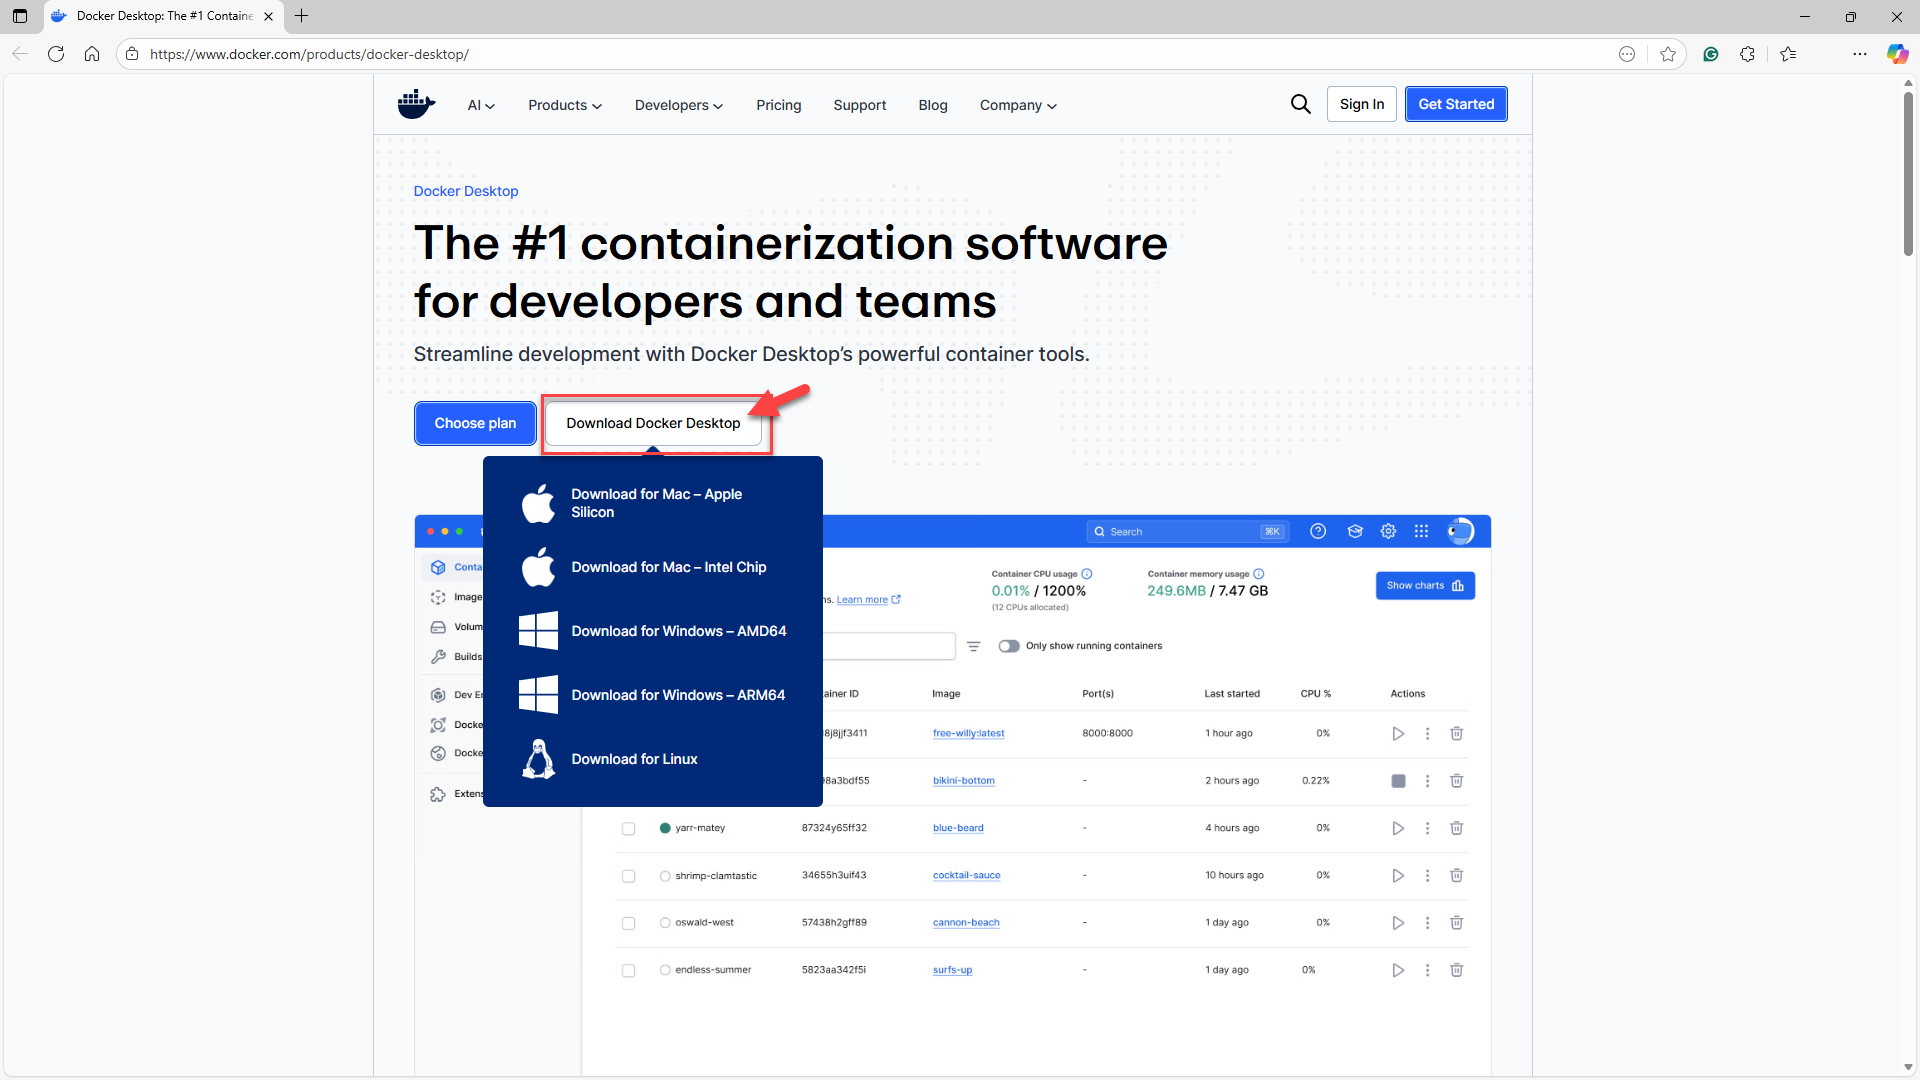Run the yarr-matey container with the play icon
Image resolution: width=1920 pixels, height=1080 pixels.
(x=1397, y=828)
